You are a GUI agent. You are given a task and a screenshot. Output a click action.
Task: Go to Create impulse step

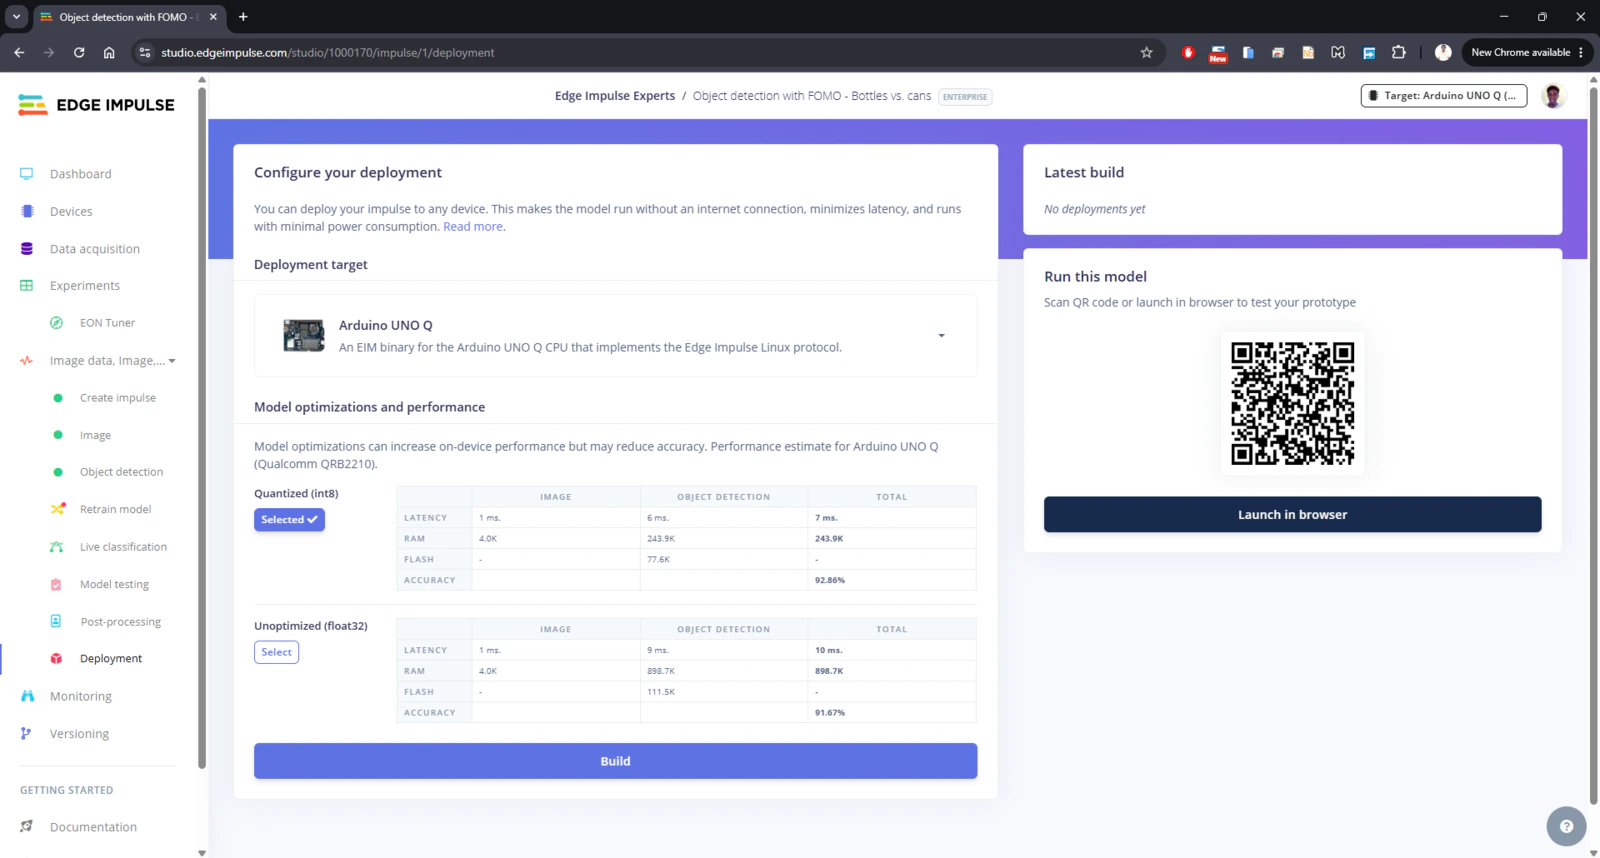click(118, 398)
